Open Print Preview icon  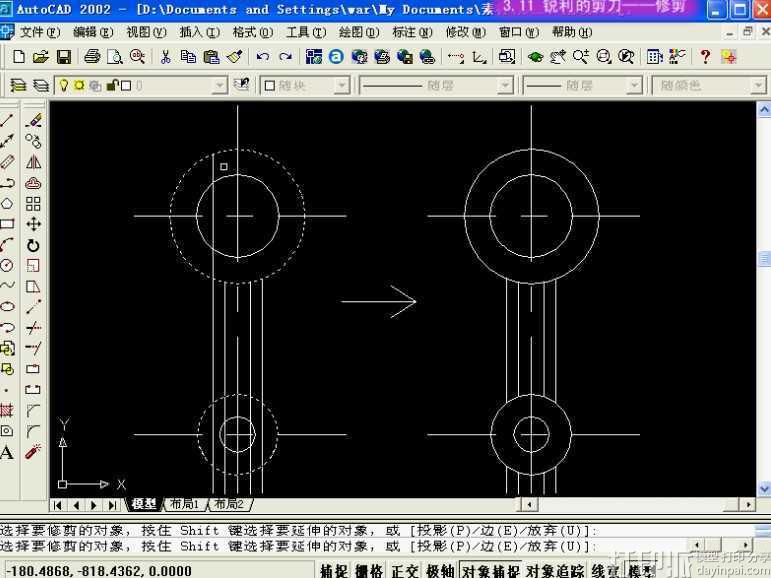point(115,57)
